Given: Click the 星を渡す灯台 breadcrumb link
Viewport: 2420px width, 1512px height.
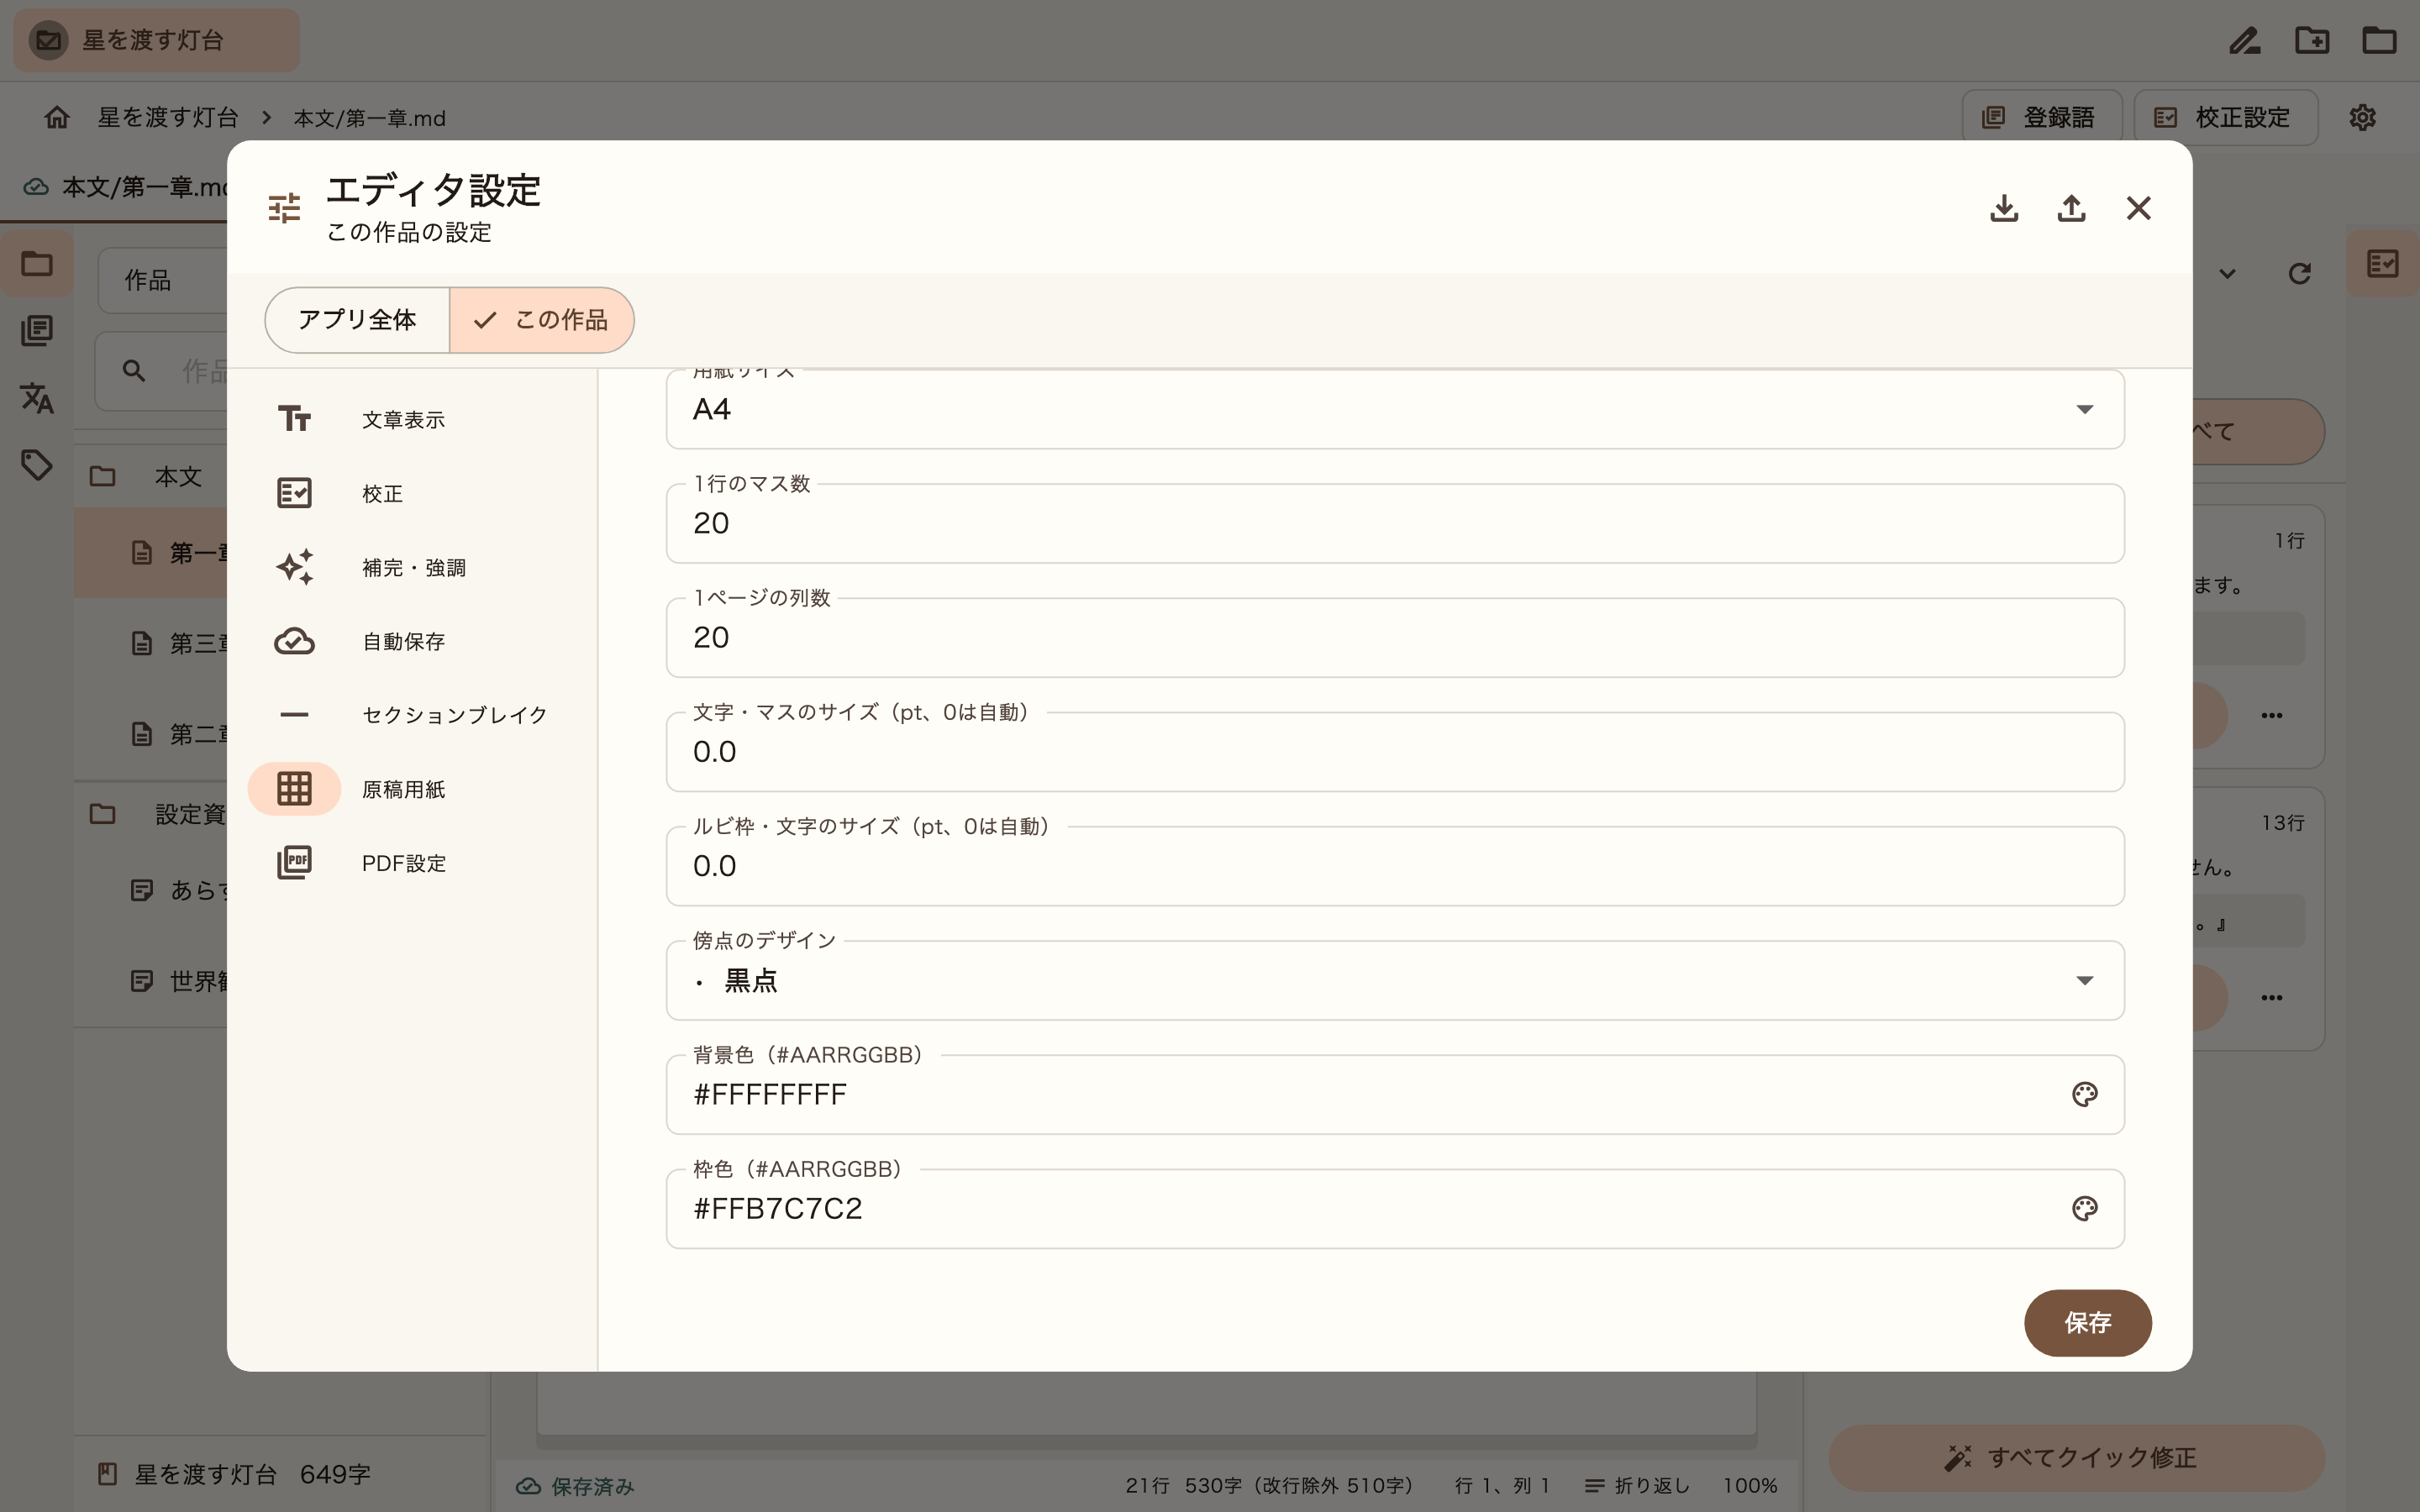Looking at the screenshot, I should pyautogui.click(x=168, y=118).
